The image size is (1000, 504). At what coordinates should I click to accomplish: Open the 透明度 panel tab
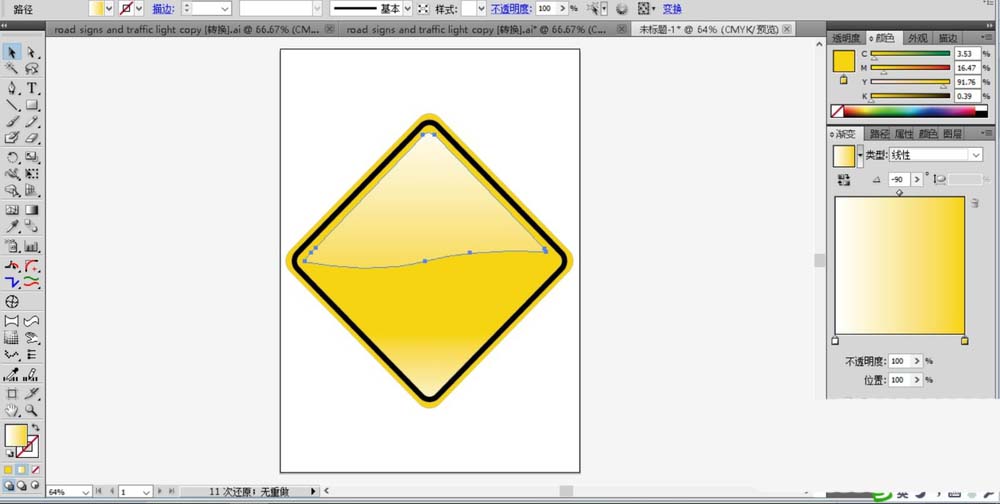[846, 38]
